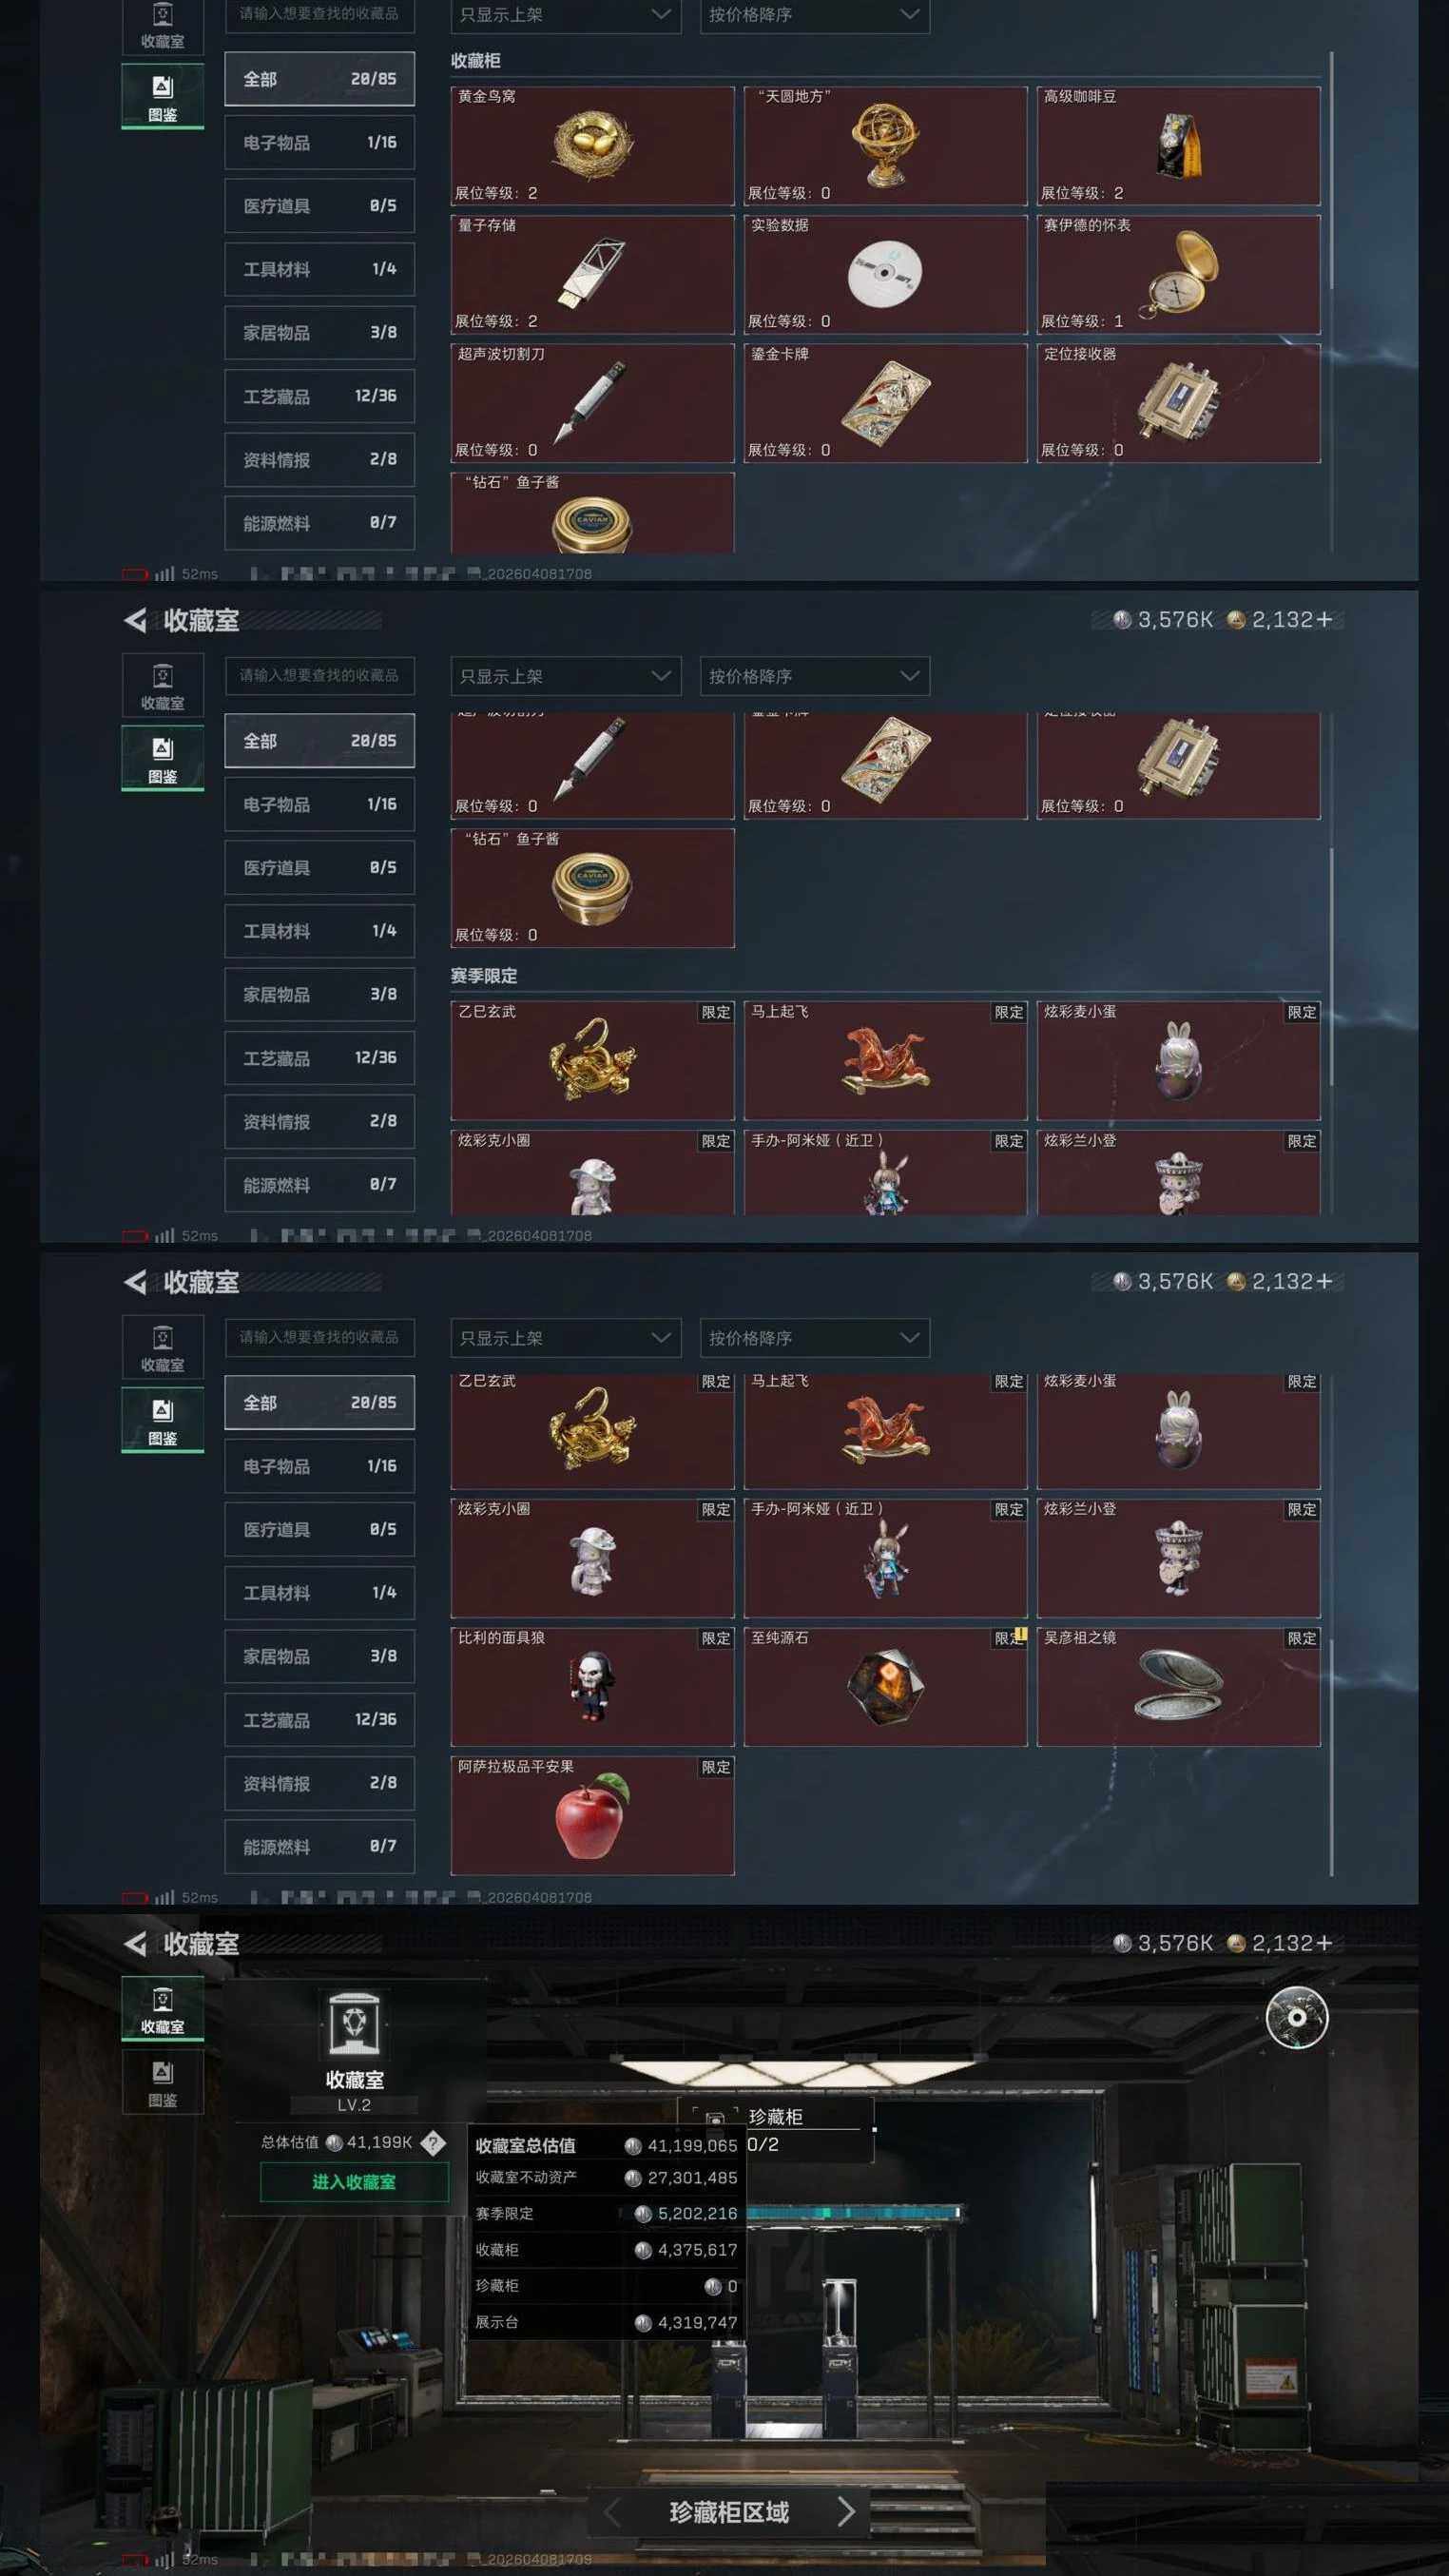Select the 阿萨拉极品平安果 red apple
This screenshot has width=1449, height=2576.
pyautogui.click(x=592, y=1816)
